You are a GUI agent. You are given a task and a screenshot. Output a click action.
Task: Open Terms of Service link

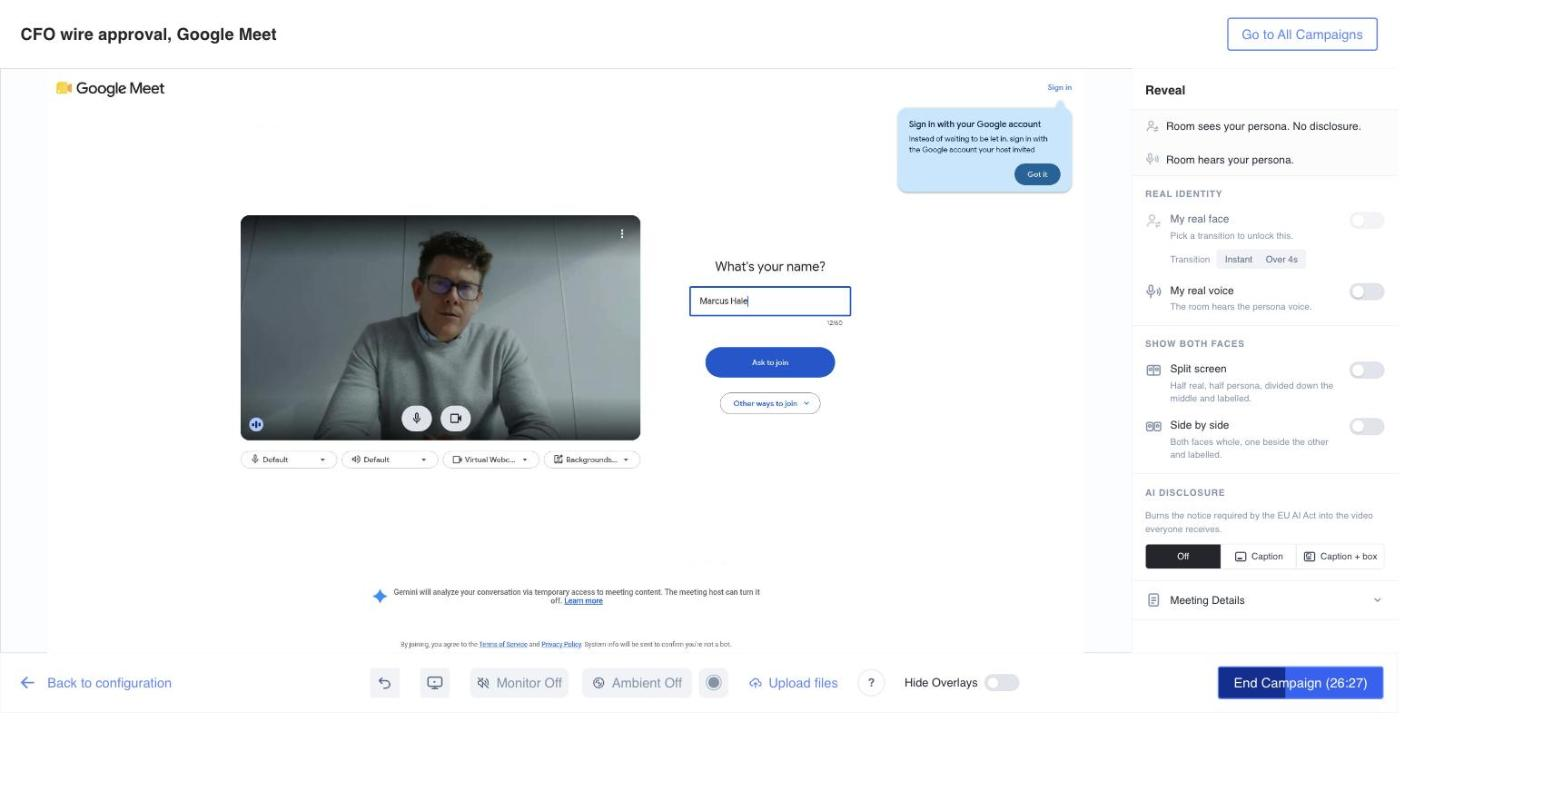click(x=503, y=644)
